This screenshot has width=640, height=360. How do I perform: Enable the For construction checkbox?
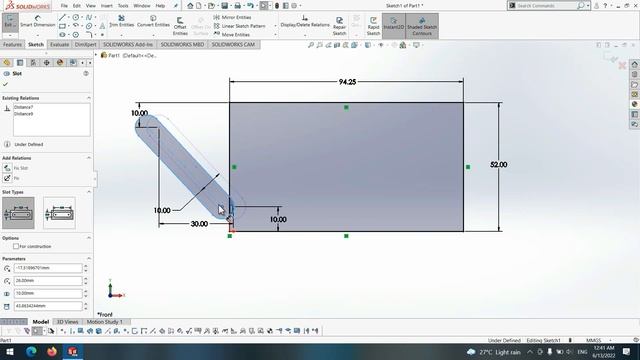coord(16,247)
